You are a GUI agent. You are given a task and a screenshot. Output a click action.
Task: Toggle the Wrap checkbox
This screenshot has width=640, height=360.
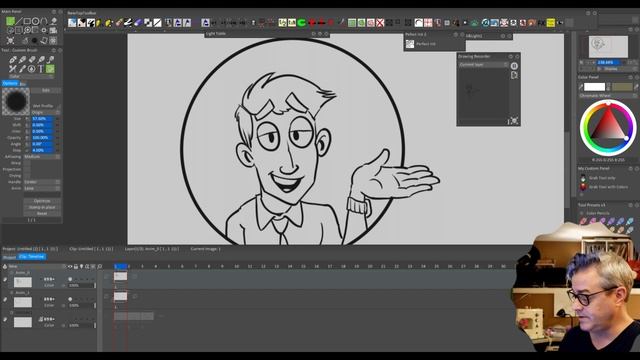(27, 163)
